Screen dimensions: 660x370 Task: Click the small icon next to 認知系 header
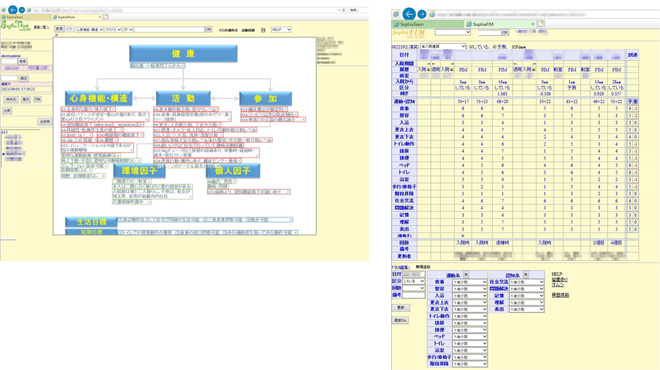click(525, 274)
